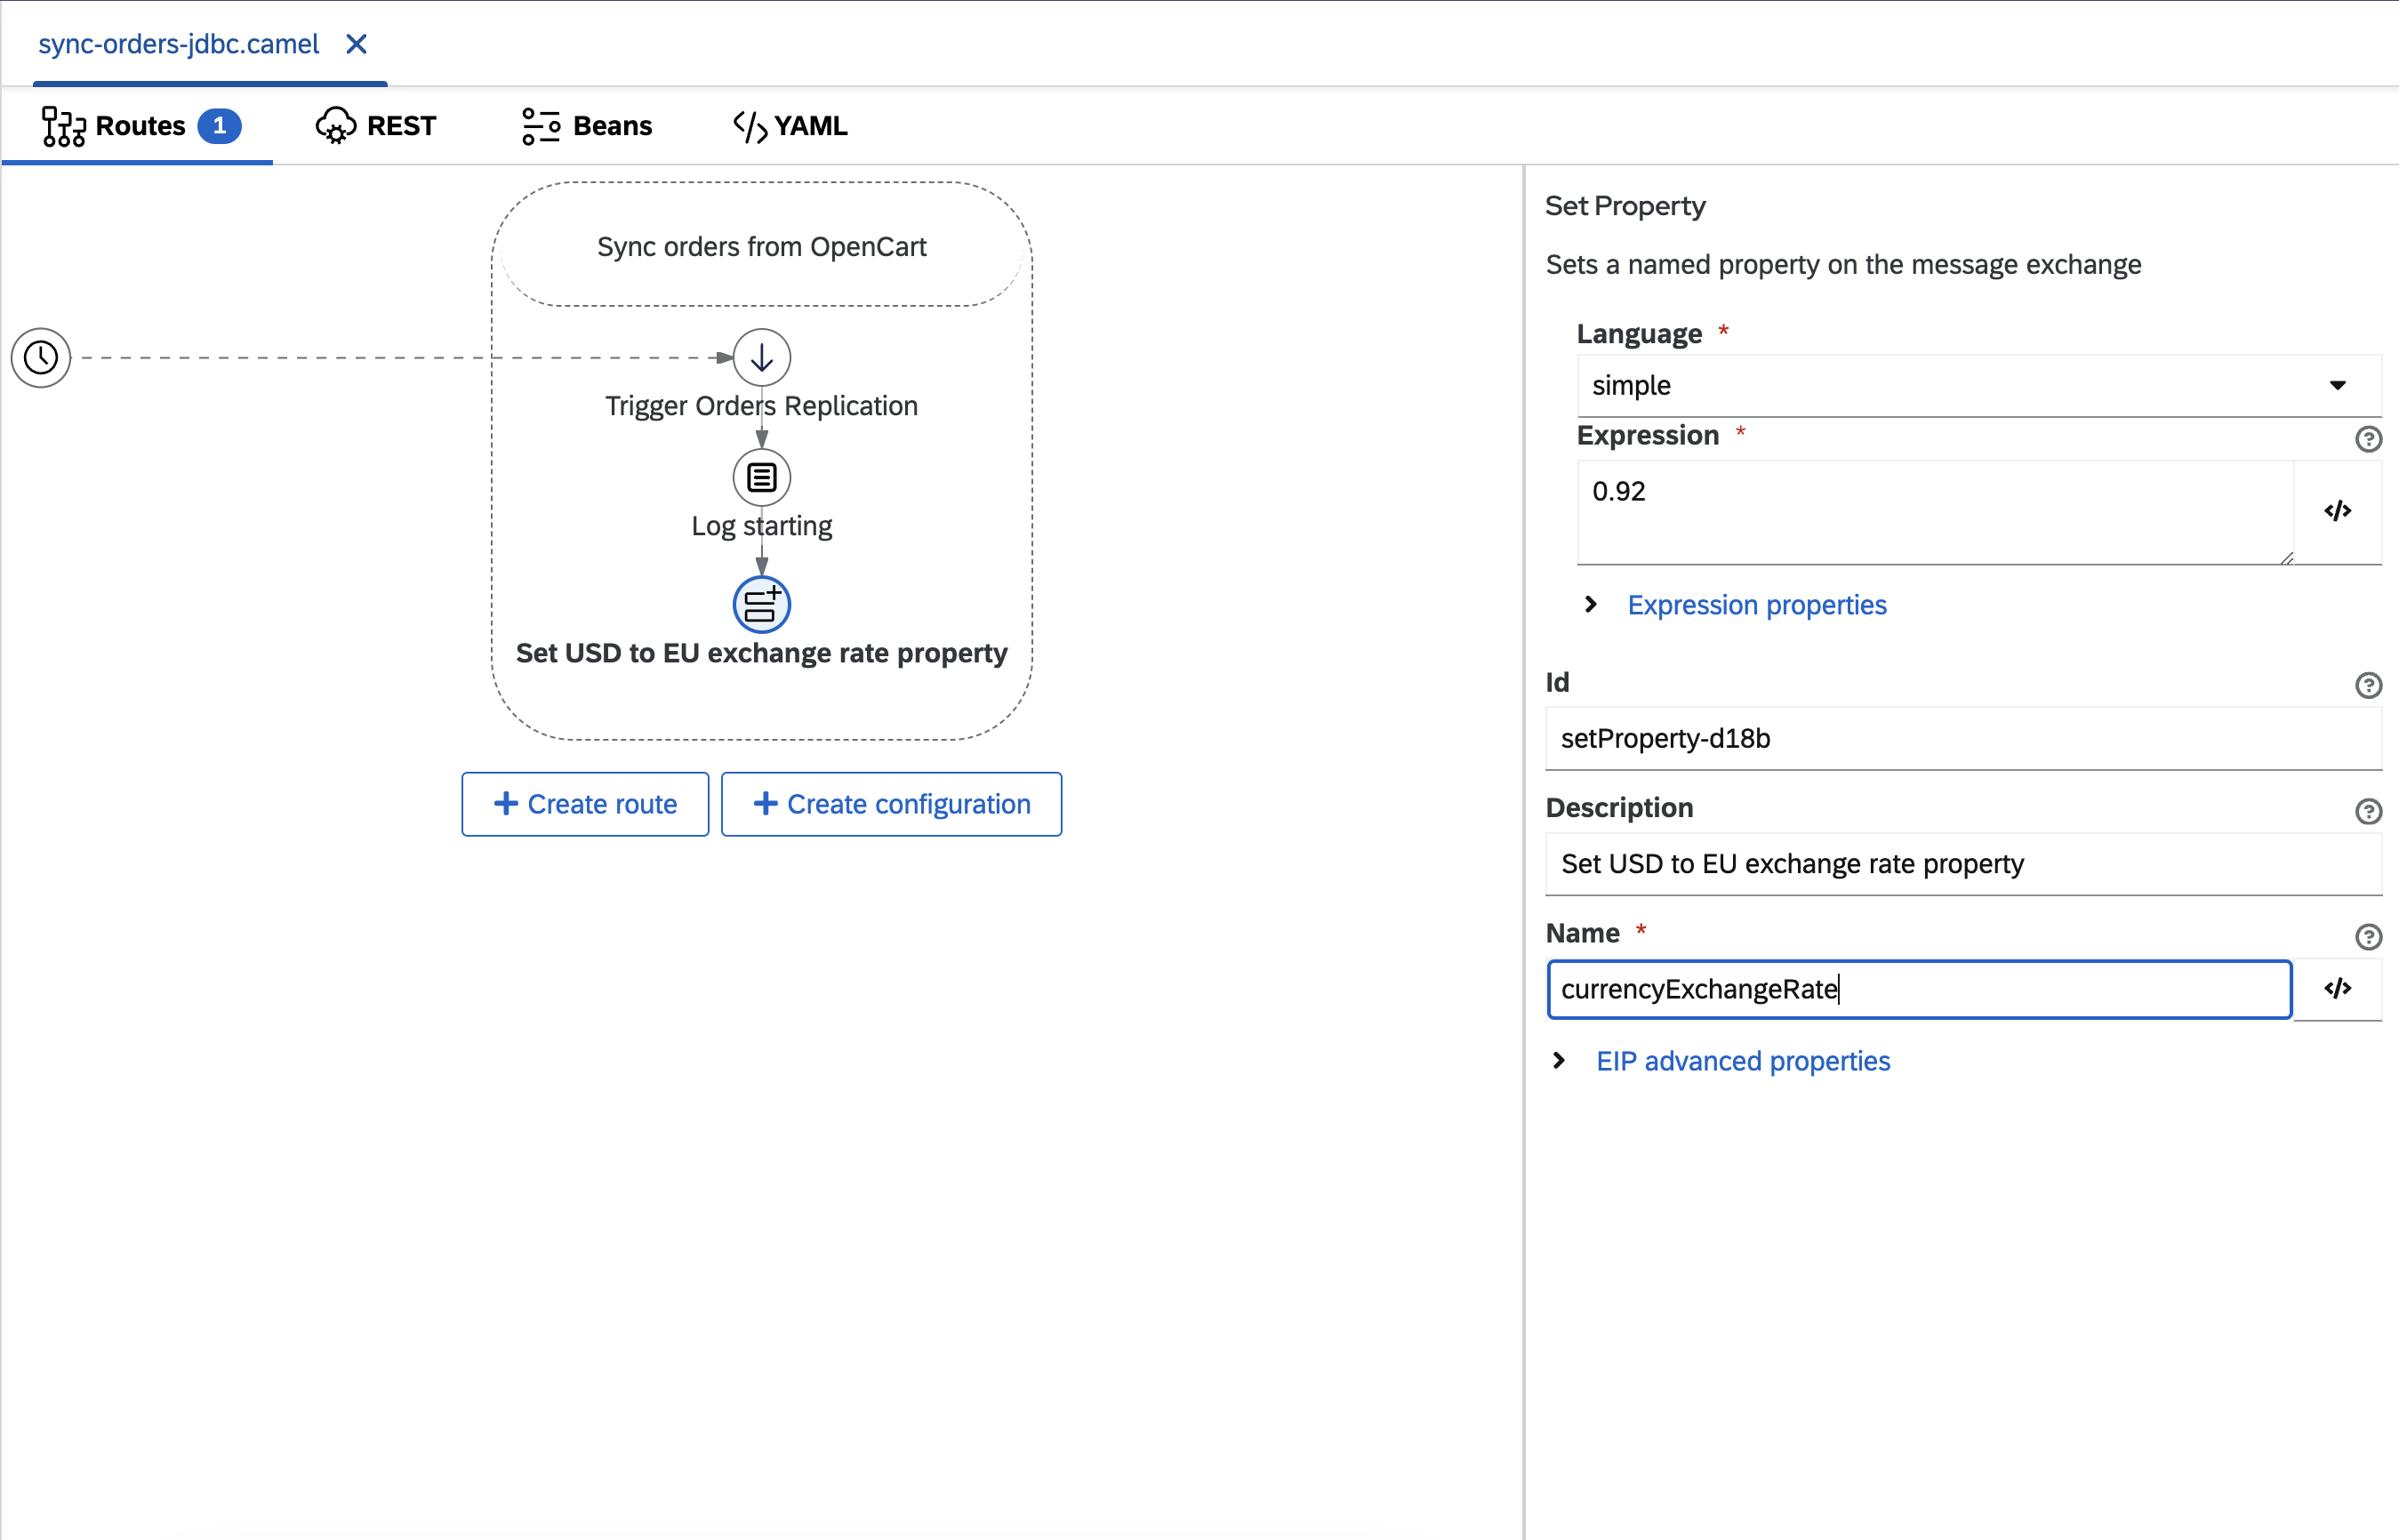2399x1540 pixels.
Task: Click the EIP advanced properties link text
Action: [1743, 1060]
